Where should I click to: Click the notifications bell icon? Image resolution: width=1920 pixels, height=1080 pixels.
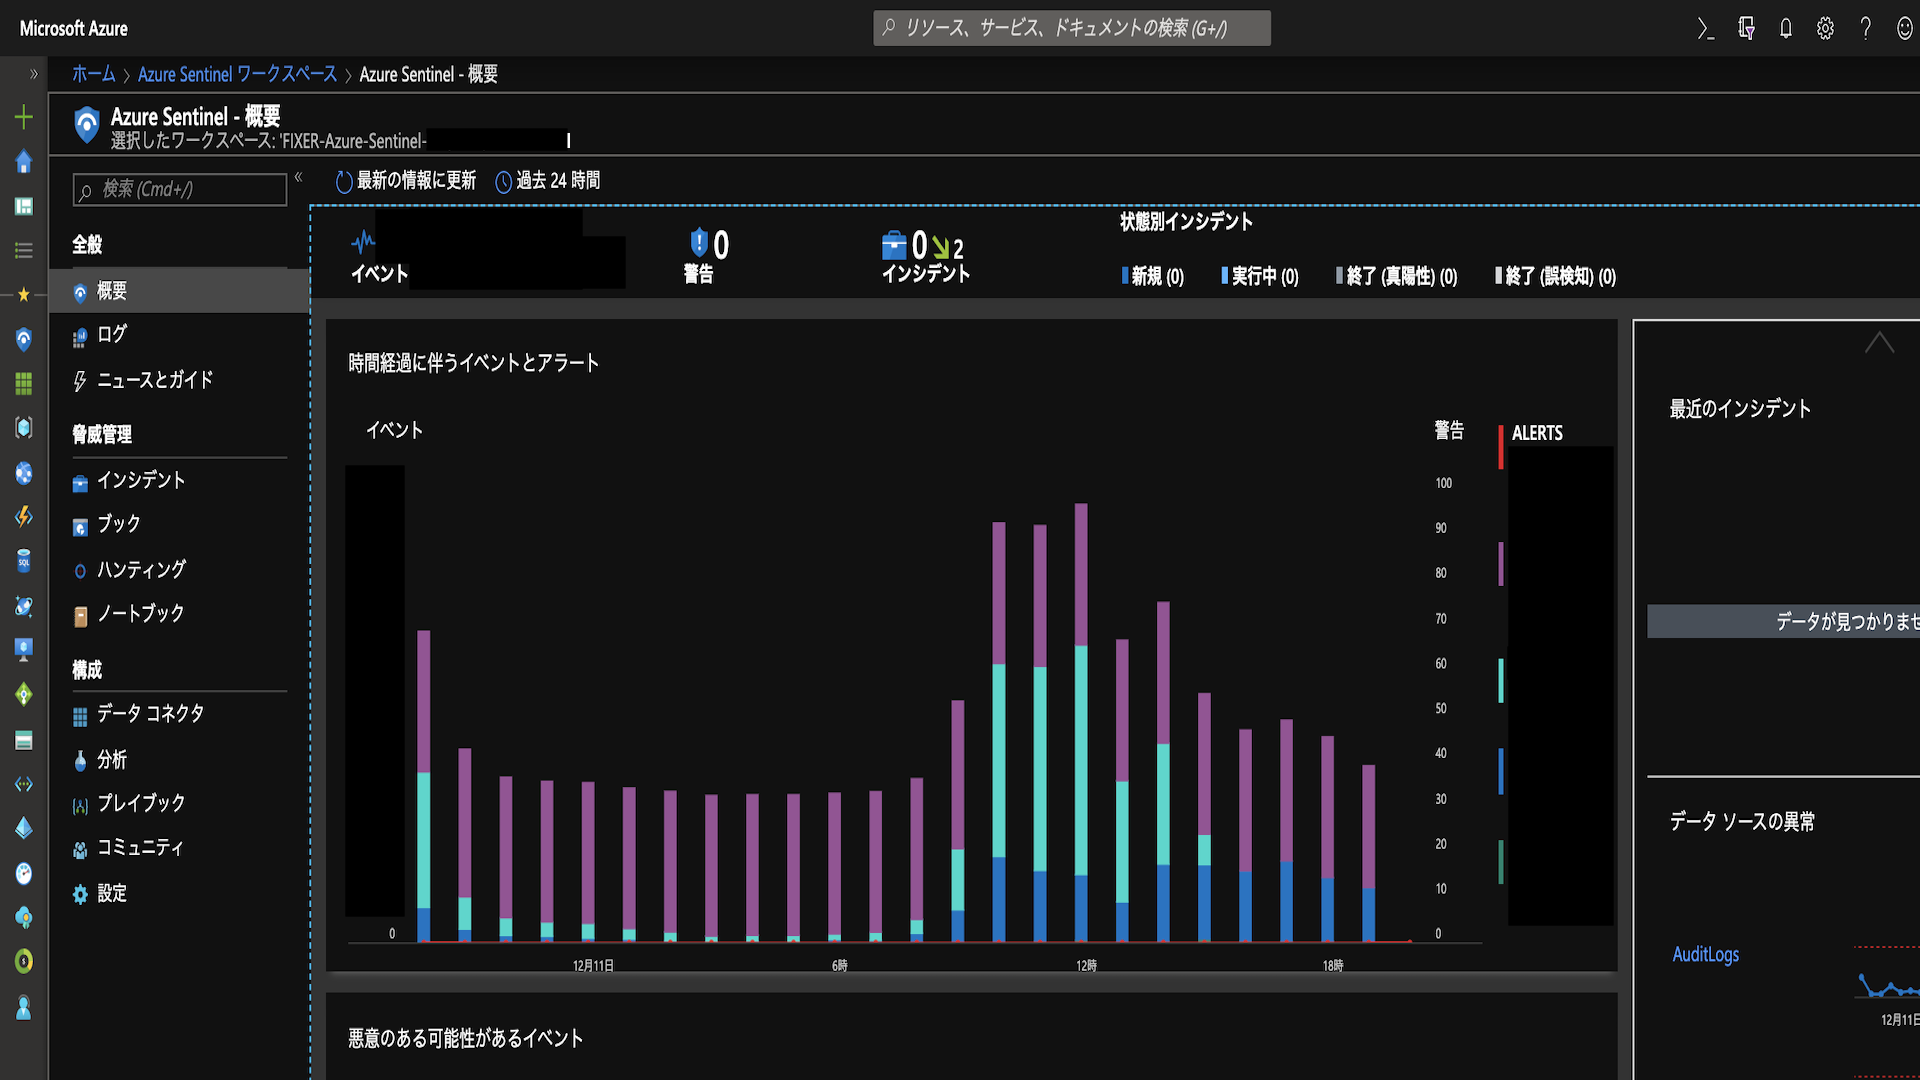point(1785,29)
